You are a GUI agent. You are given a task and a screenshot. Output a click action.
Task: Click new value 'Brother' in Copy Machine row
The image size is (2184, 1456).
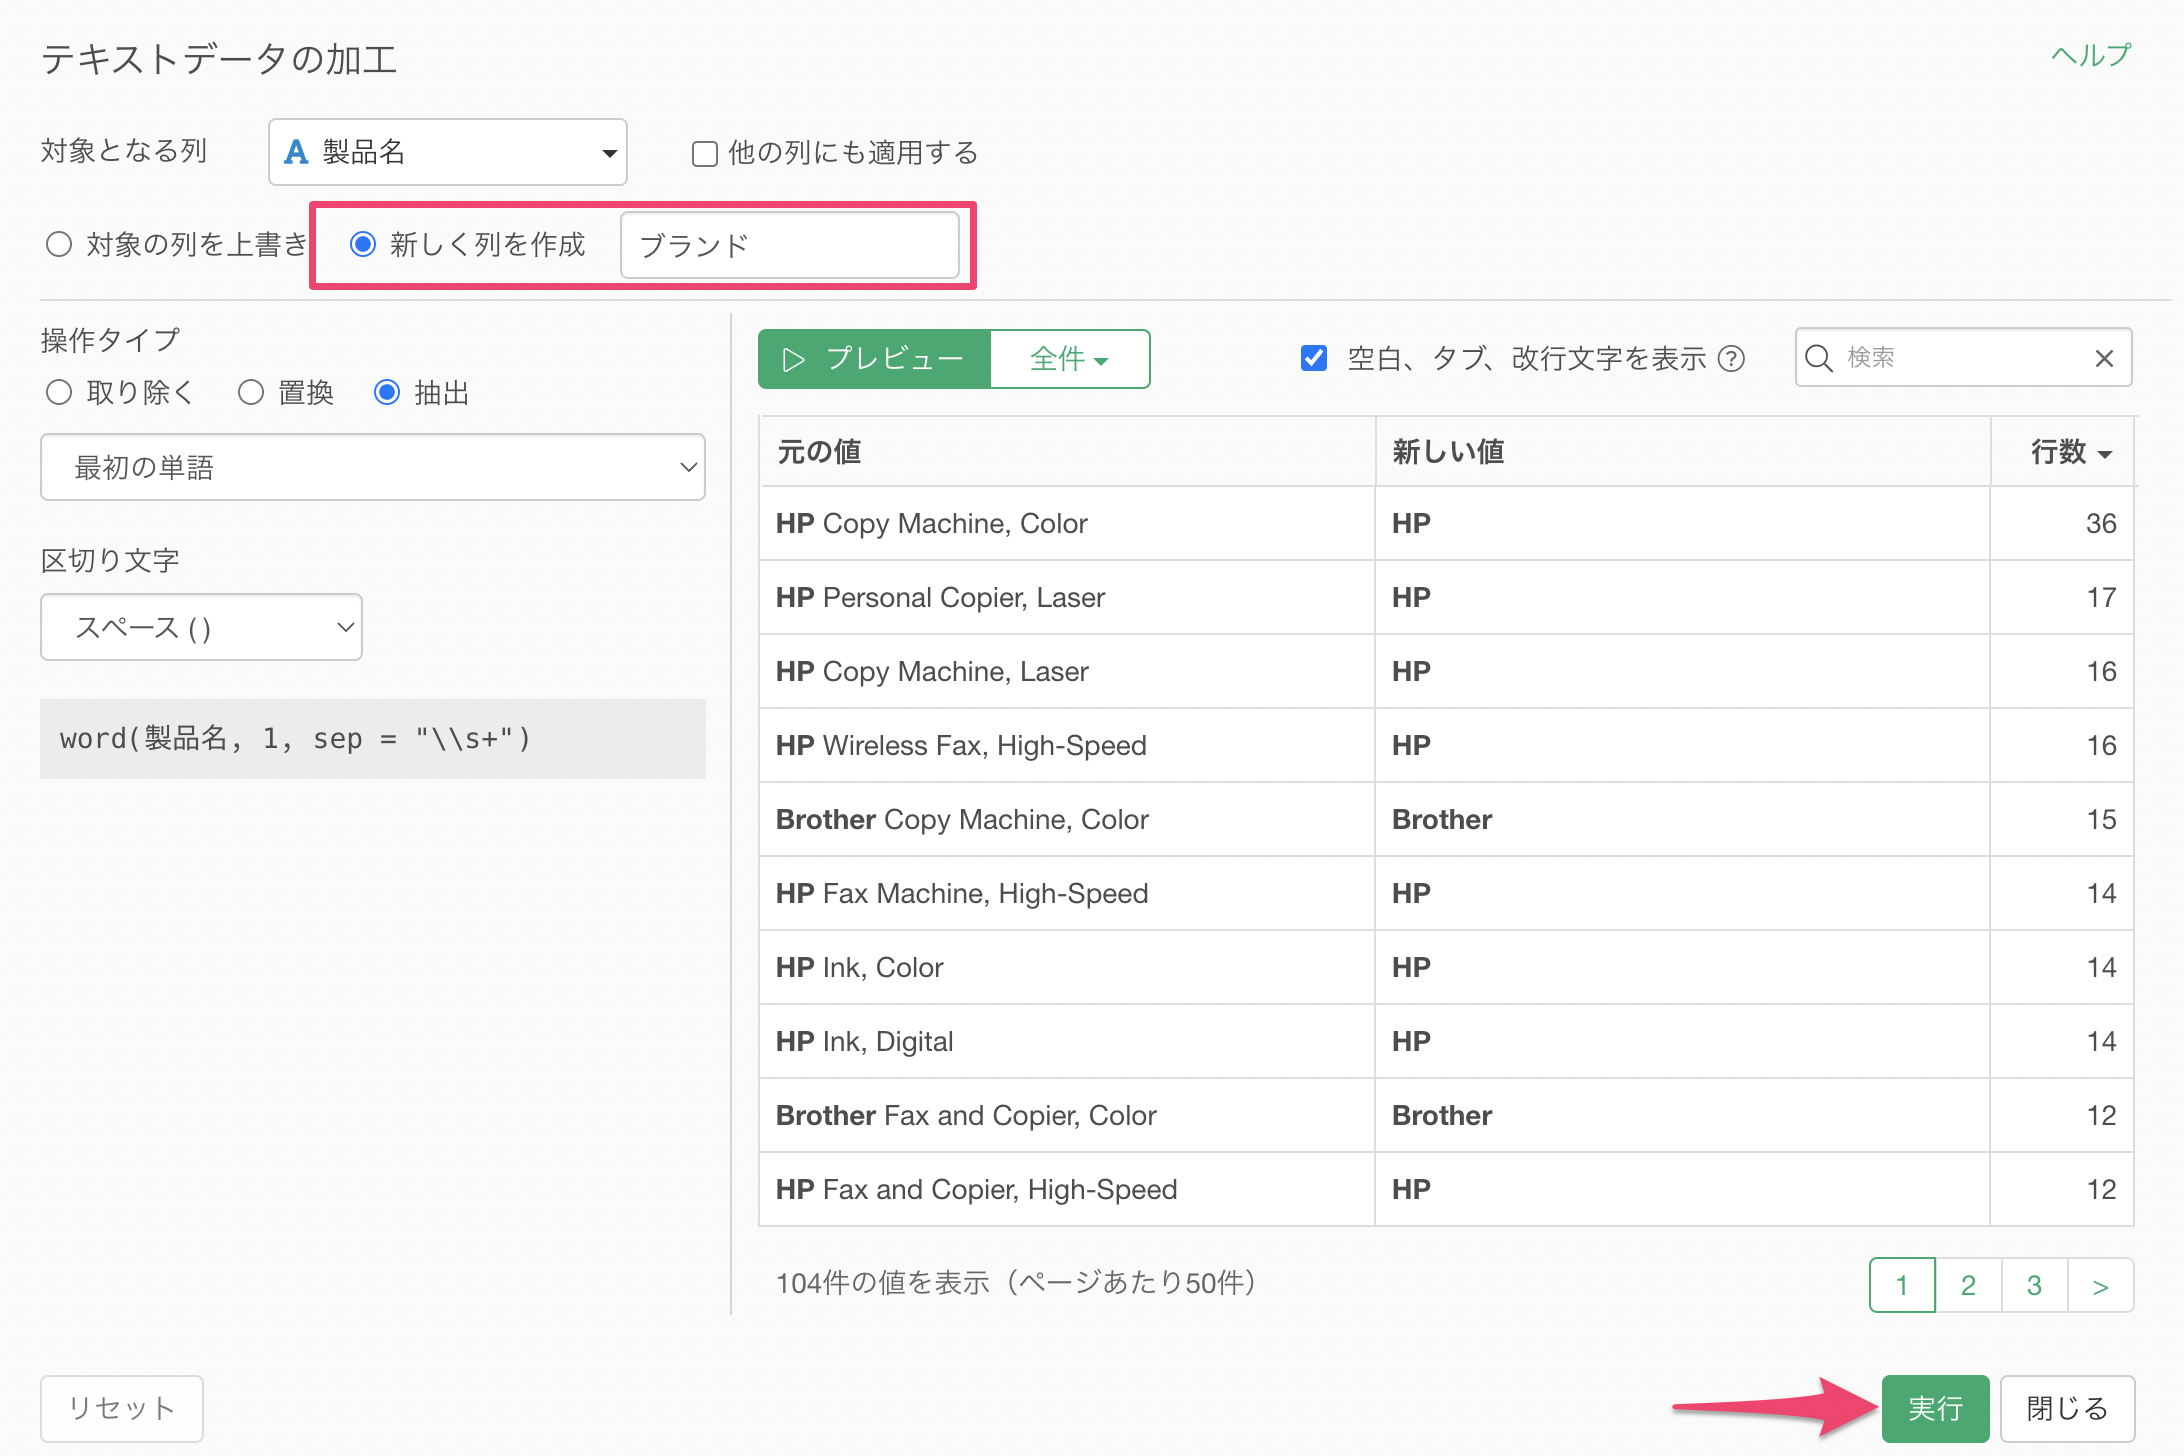click(x=1442, y=820)
